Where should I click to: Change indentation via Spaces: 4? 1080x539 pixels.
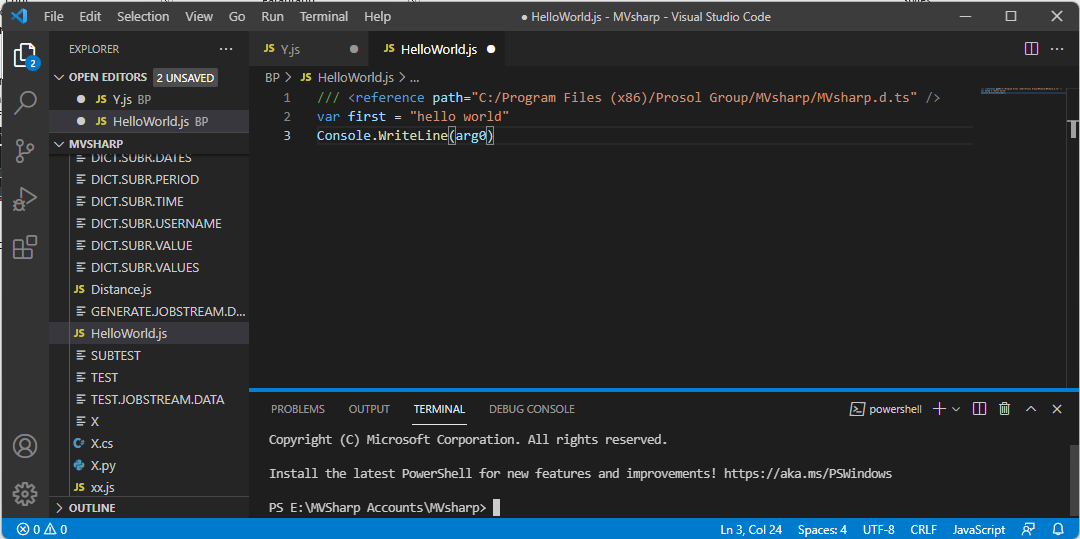pos(822,529)
